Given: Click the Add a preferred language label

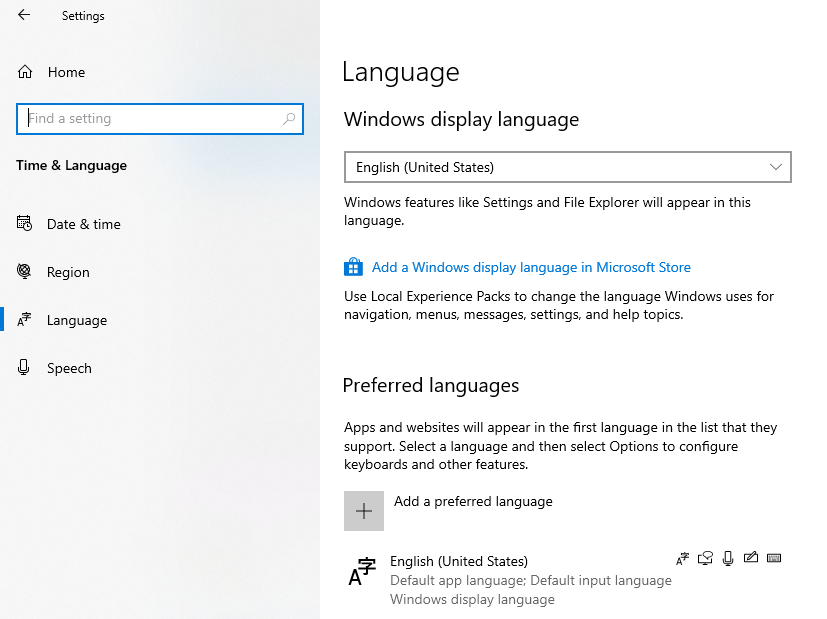Looking at the screenshot, I should point(473,501).
